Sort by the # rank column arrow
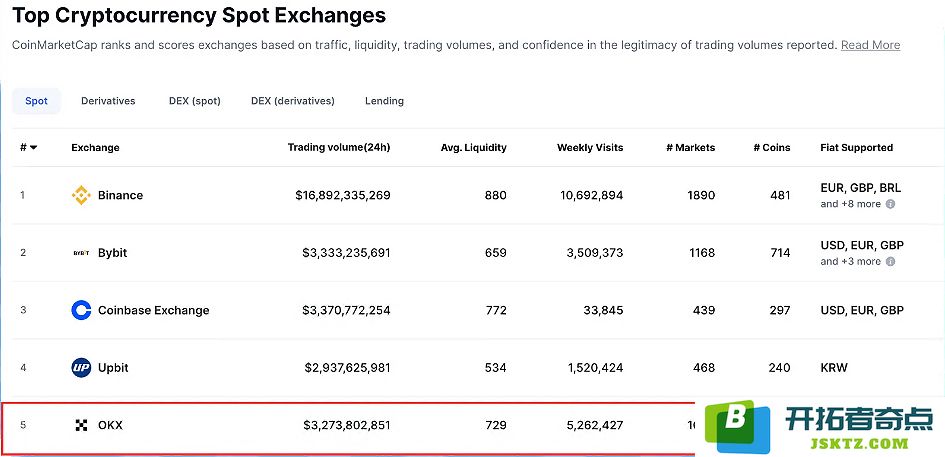The image size is (945, 457). click(33, 148)
